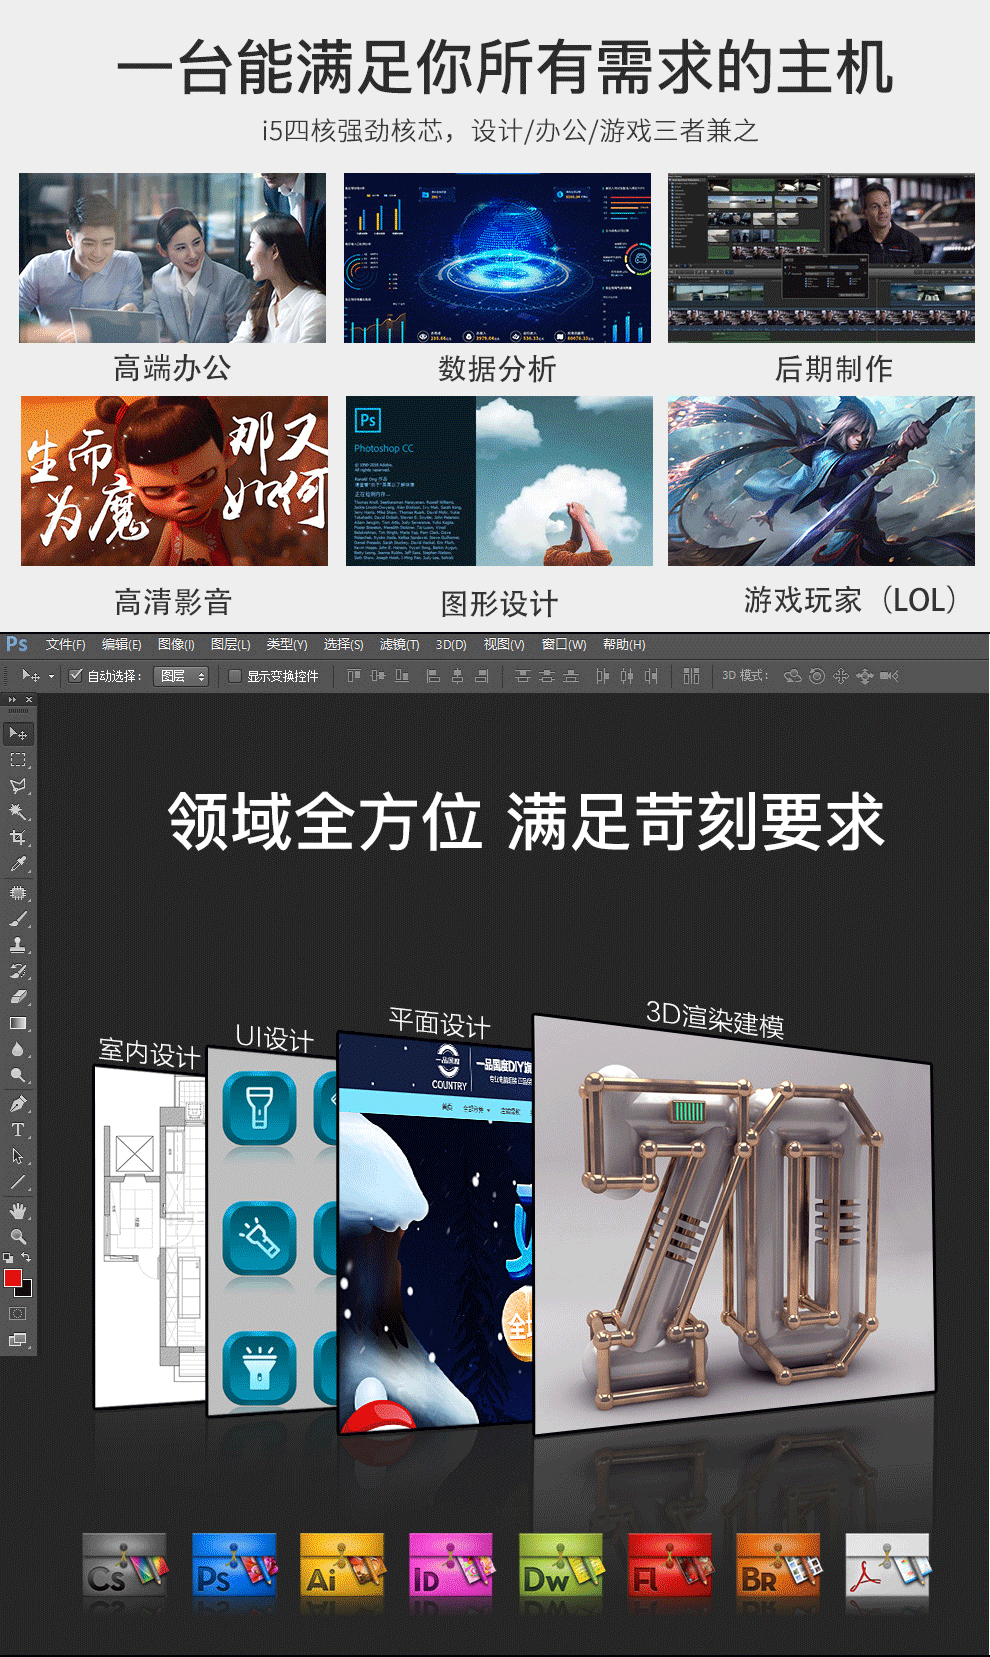Toggle the 自动选择 checkbox
The height and width of the screenshot is (1657, 990).
[75, 676]
